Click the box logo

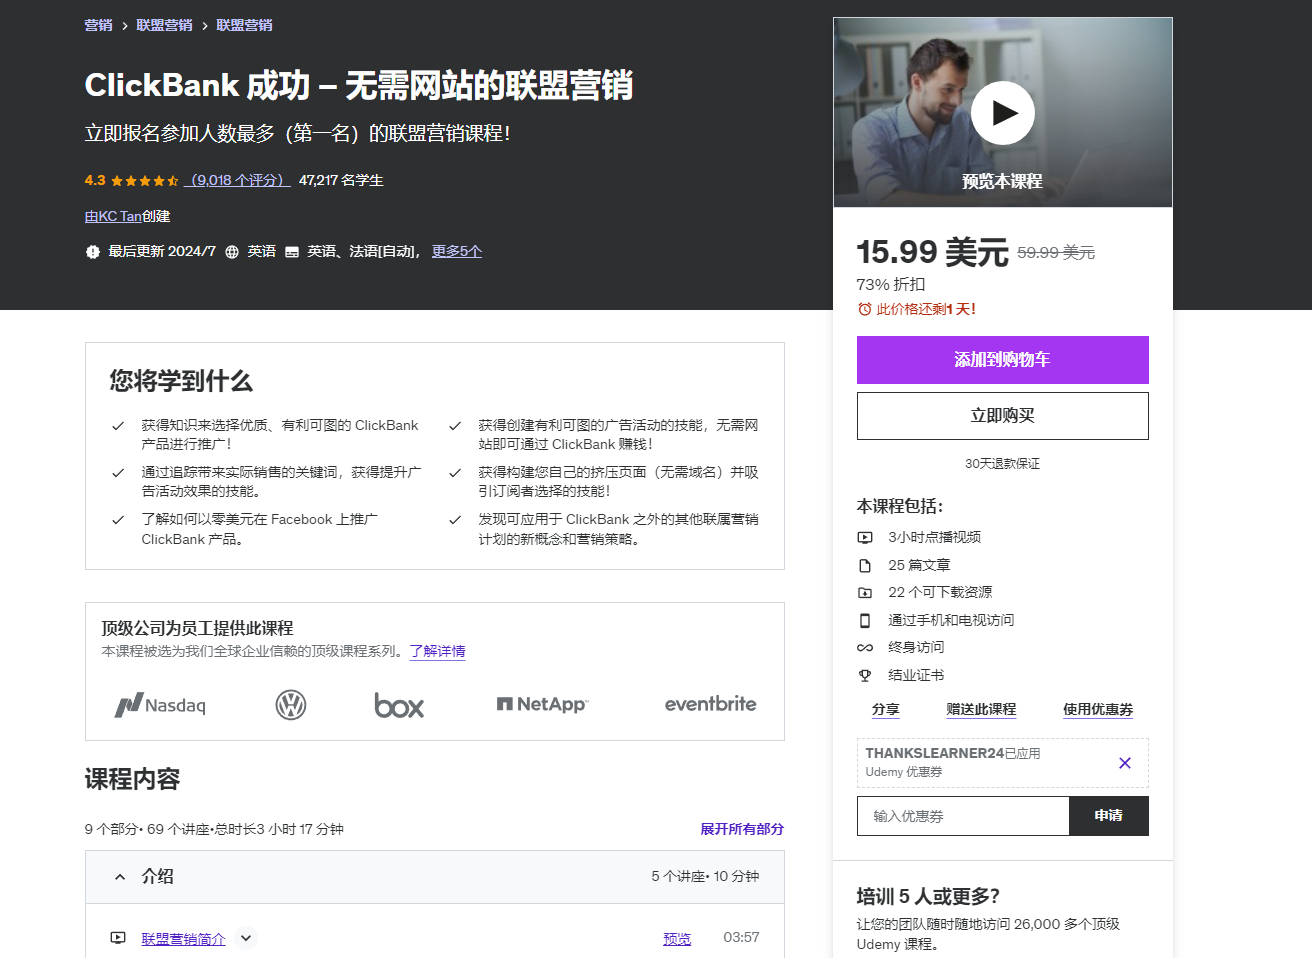pyautogui.click(x=399, y=705)
